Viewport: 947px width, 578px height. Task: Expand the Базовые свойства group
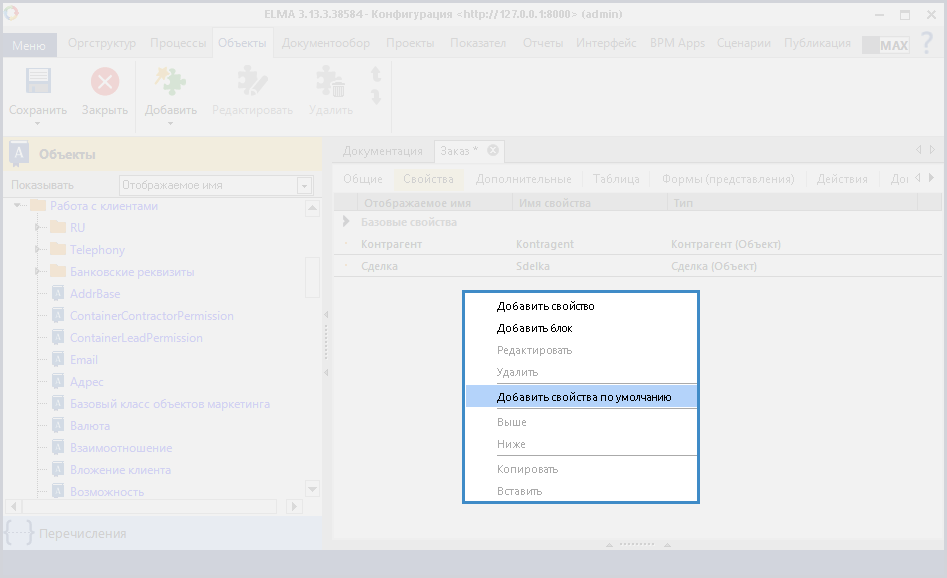point(346,222)
